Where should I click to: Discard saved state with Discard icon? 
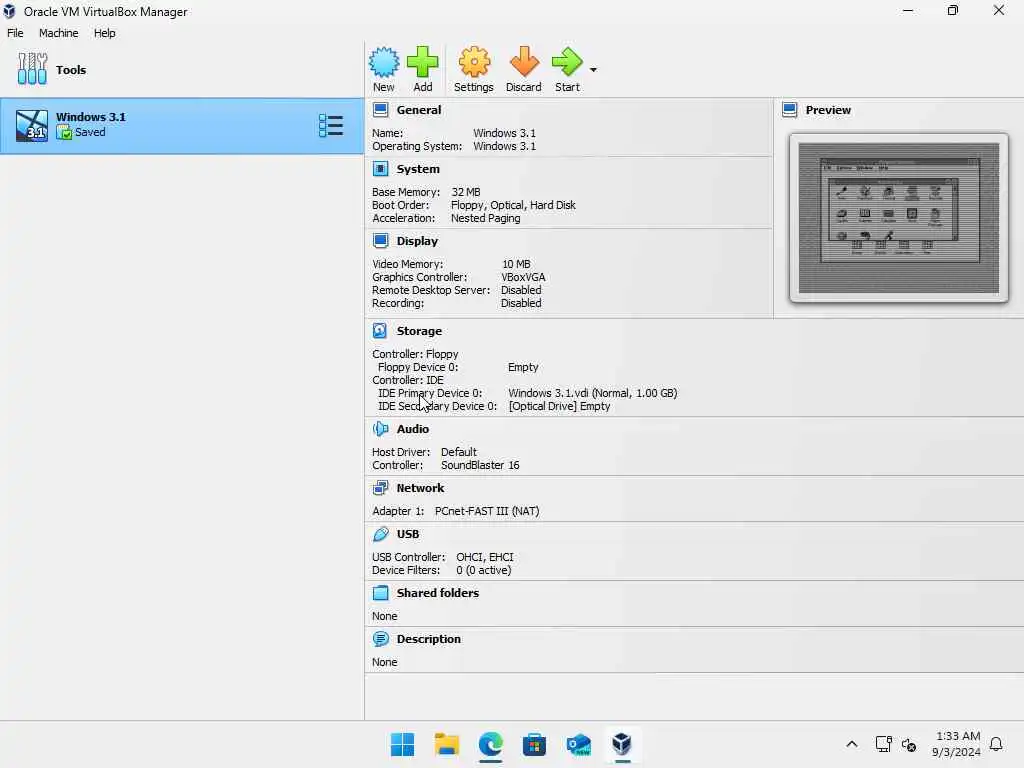pos(524,63)
